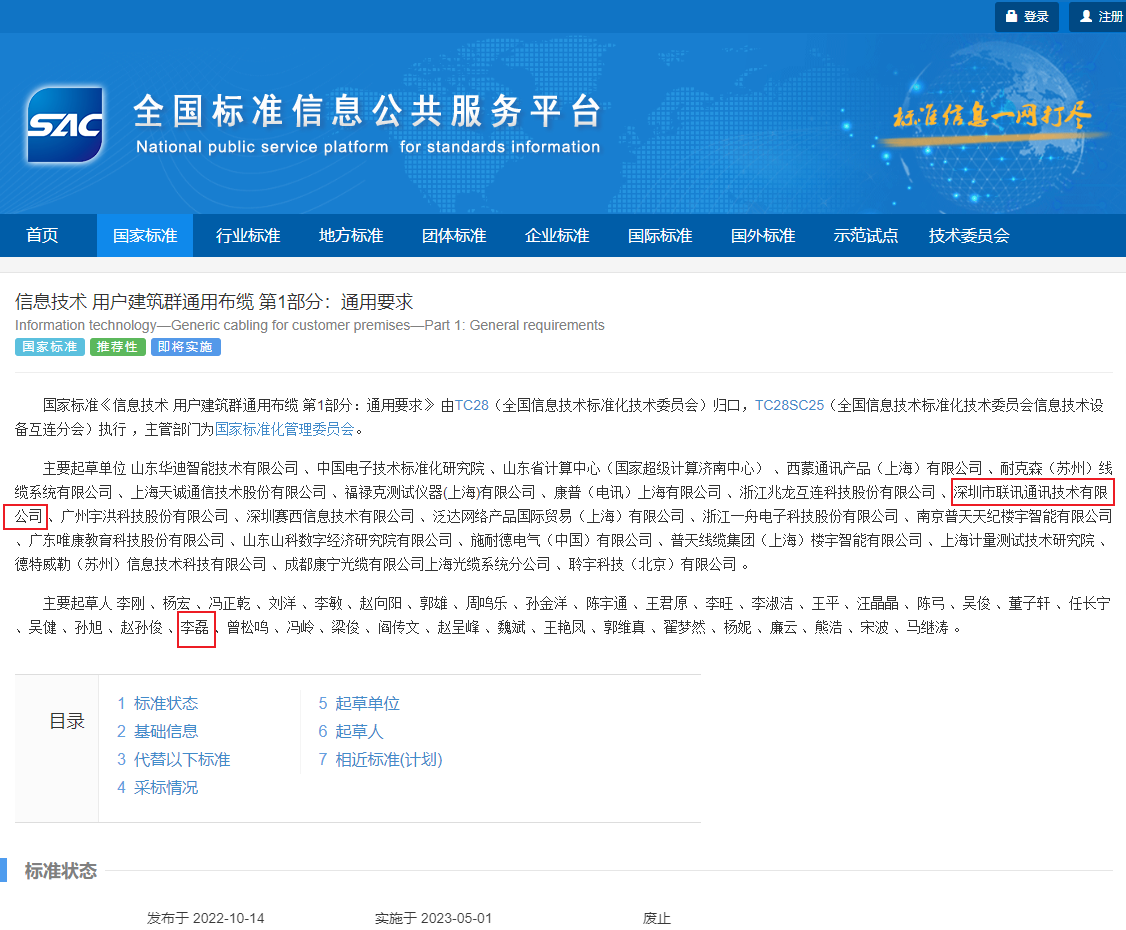Switch to the 团体标准 tab

tap(454, 236)
